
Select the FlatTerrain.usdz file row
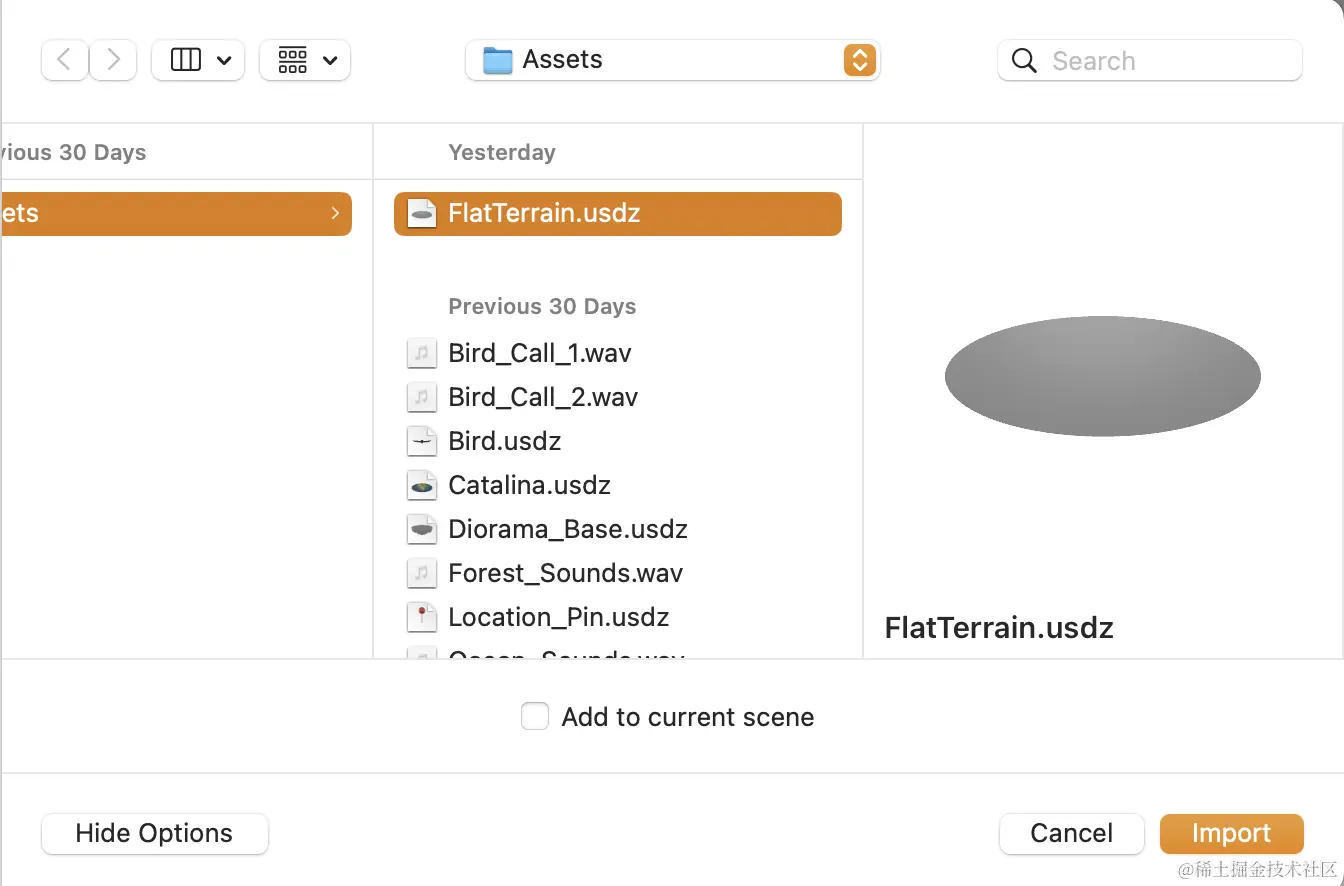click(617, 214)
